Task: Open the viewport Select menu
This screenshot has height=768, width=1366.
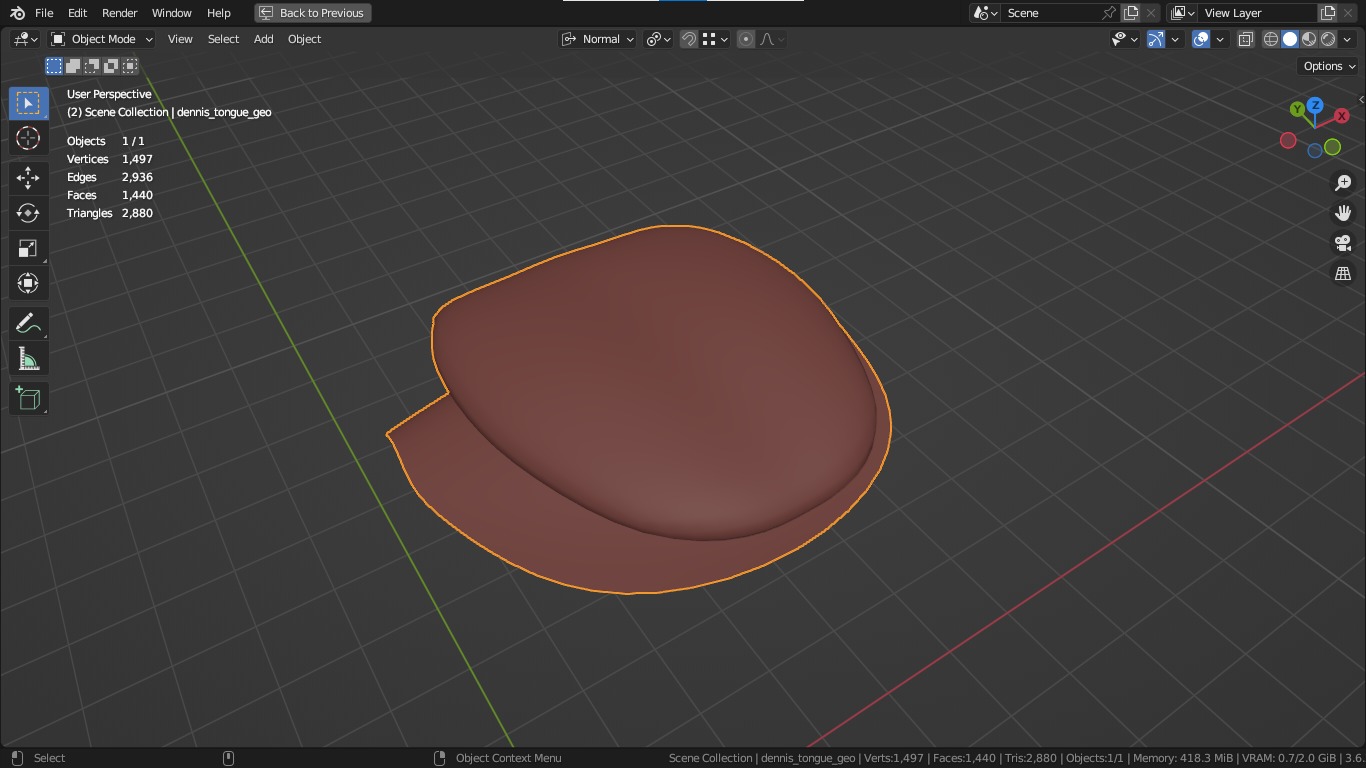Action: coord(223,39)
